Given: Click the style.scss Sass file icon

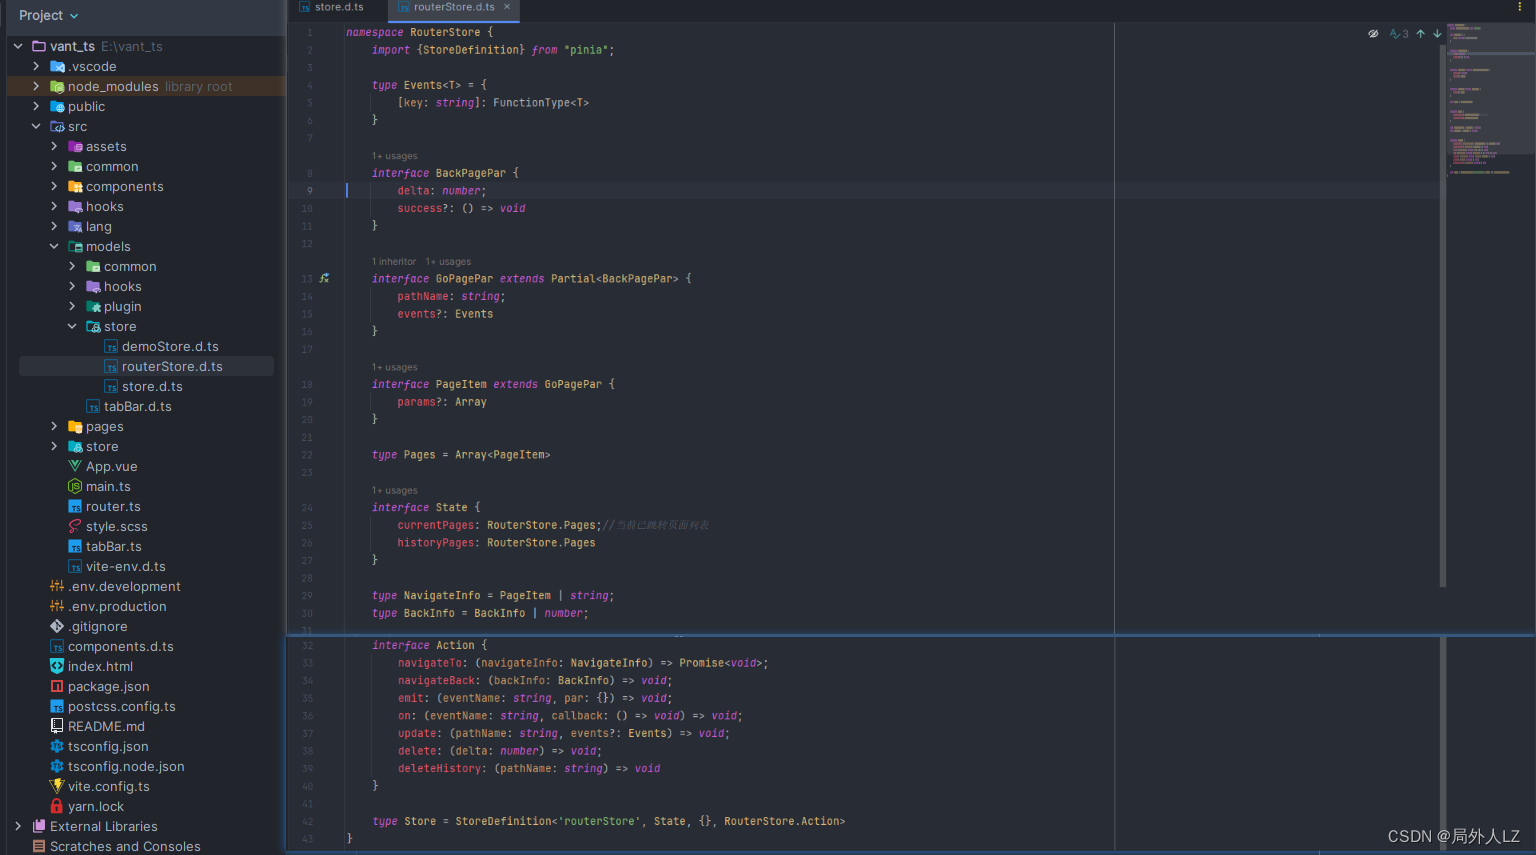Looking at the screenshot, I should 75,526.
